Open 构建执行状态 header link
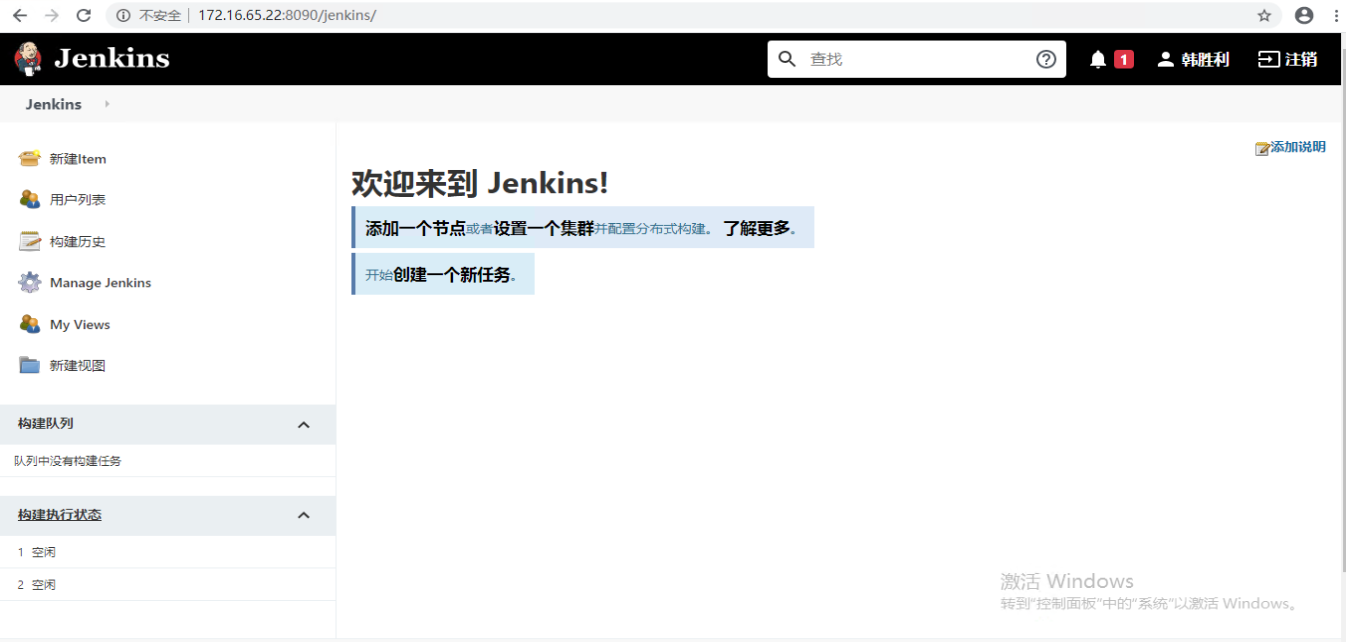 click(x=59, y=515)
